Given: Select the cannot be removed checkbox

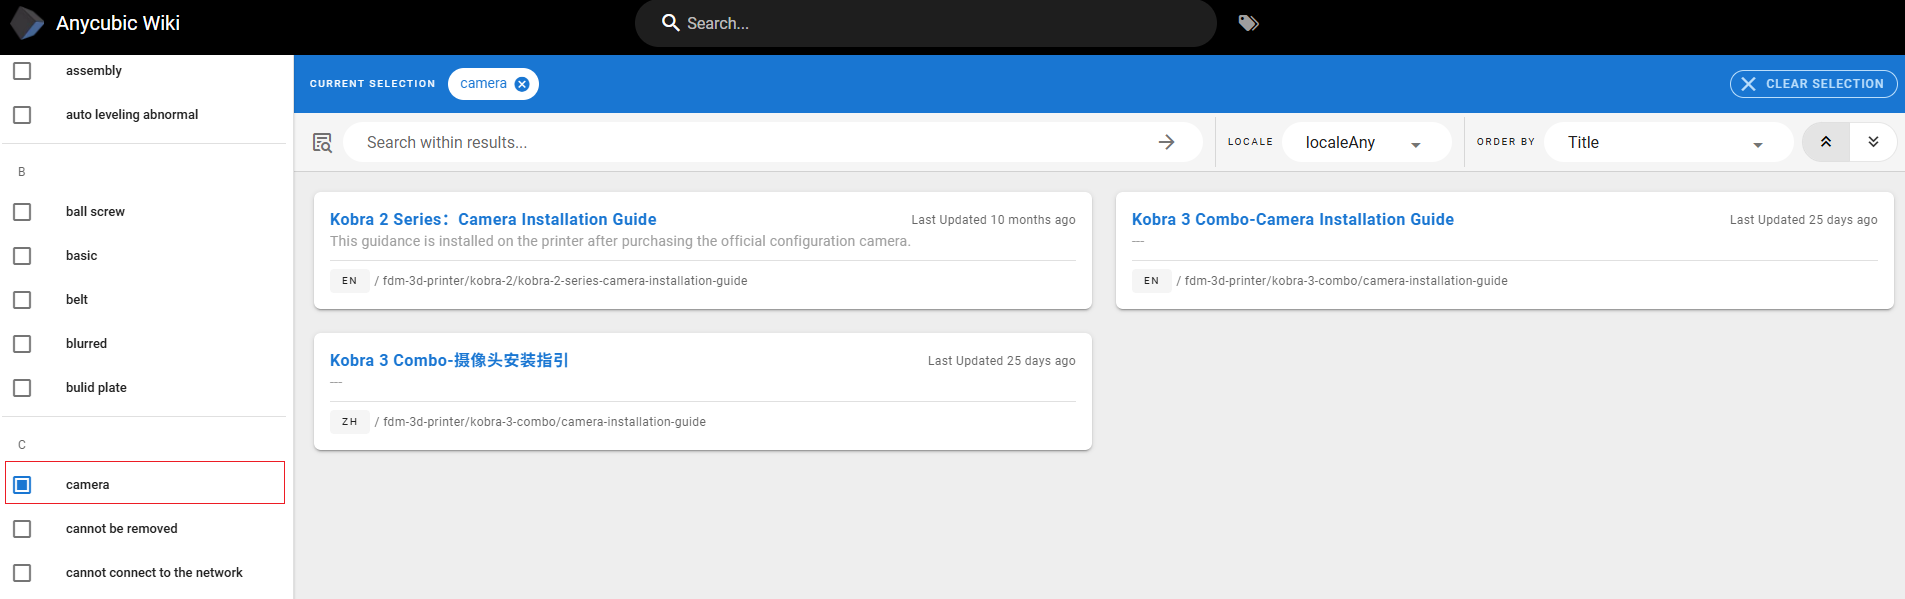Looking at the screenshot, I should tap(22, 529).
